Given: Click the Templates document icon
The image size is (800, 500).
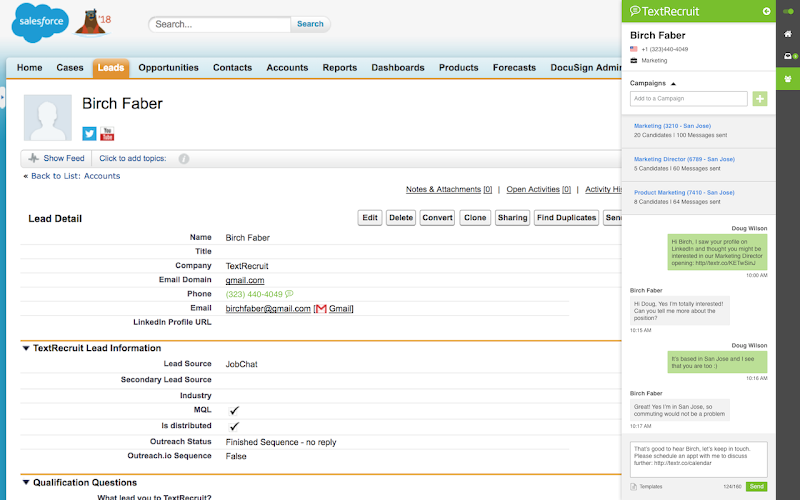Looking at the screenshot, I should coord(633,487).
